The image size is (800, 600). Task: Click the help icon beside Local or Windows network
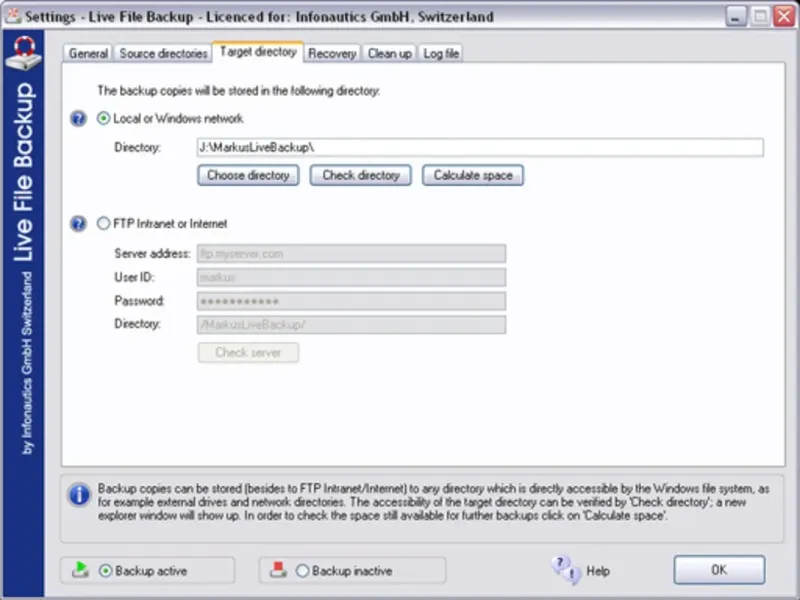[78, 119]
